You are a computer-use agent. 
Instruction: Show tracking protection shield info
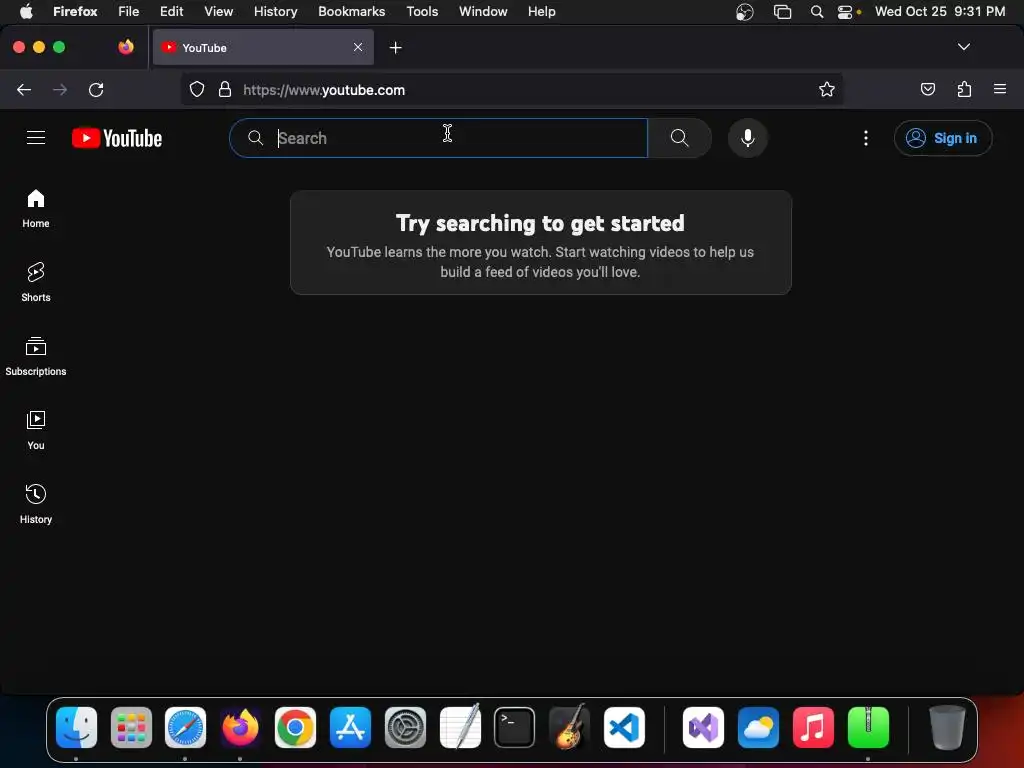[x=197, y=89]
